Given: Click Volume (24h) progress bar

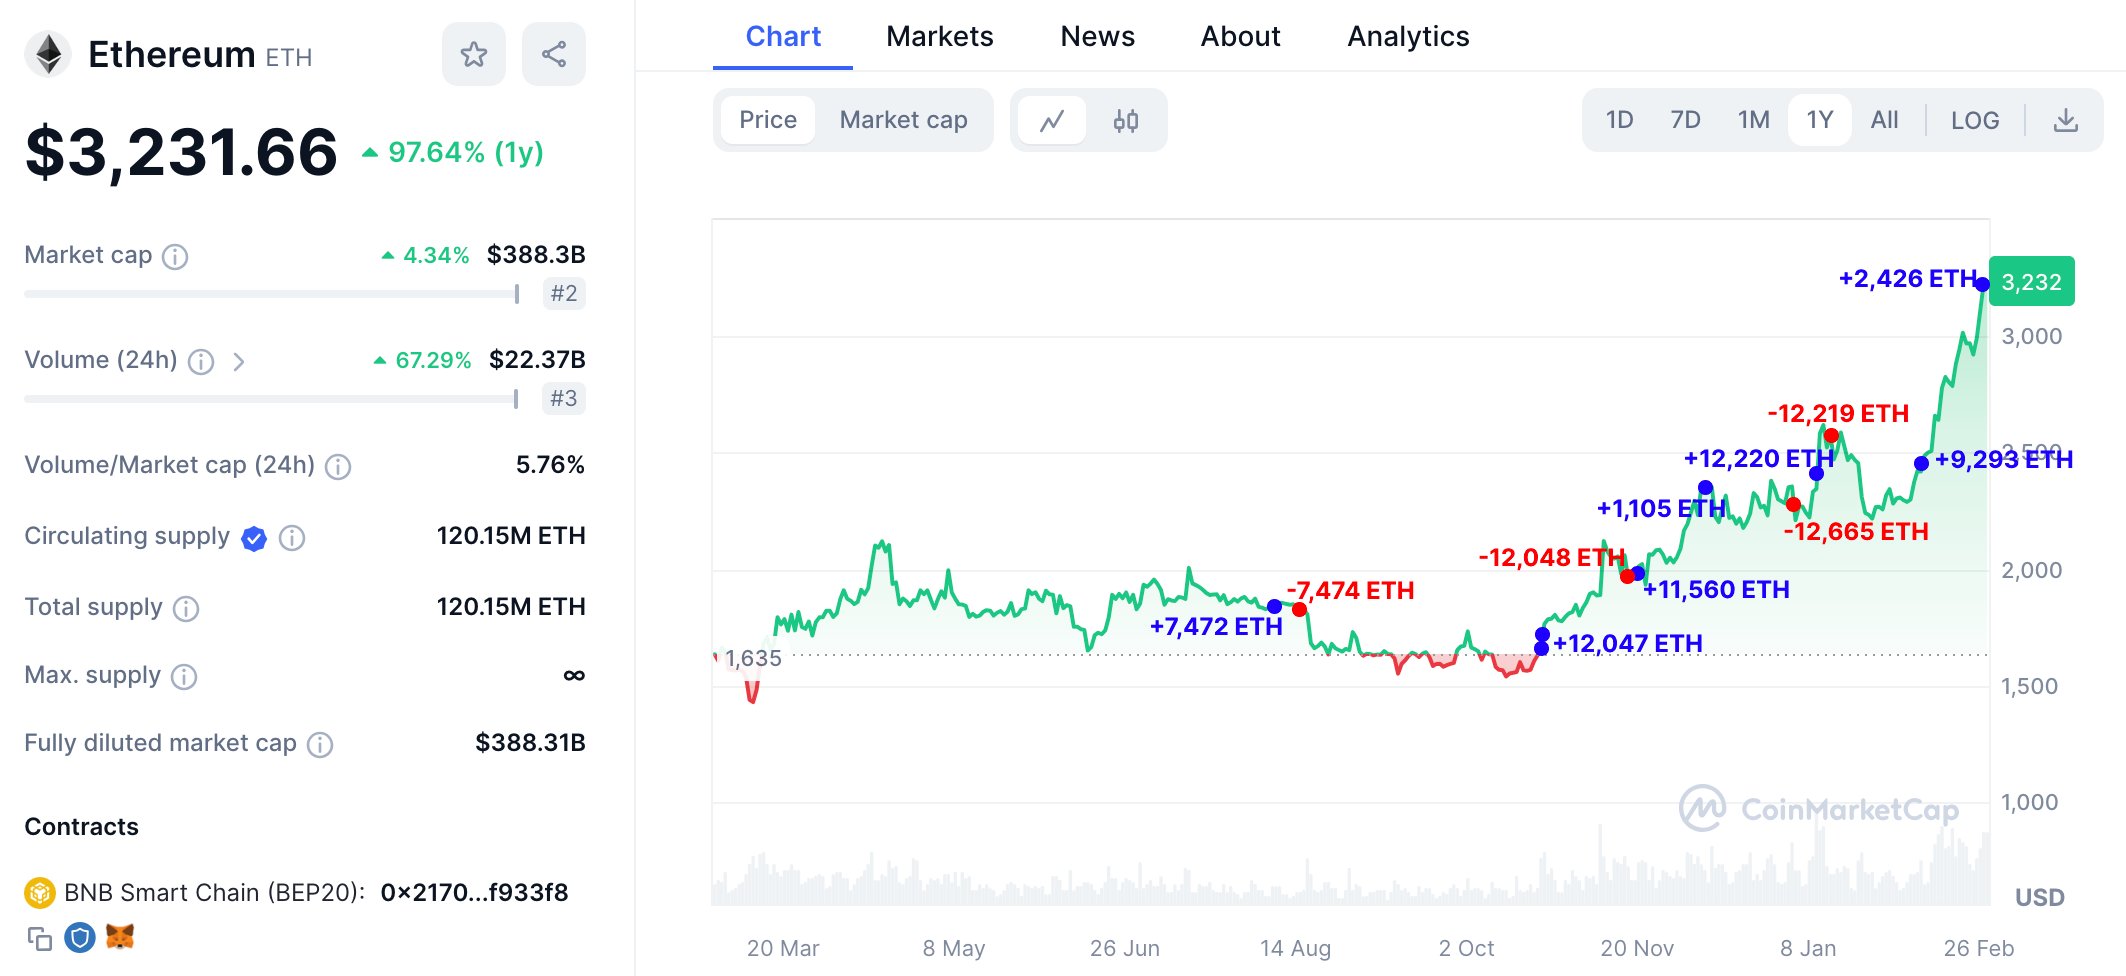Looking at the screenshot, I should (x=272, y=399).
